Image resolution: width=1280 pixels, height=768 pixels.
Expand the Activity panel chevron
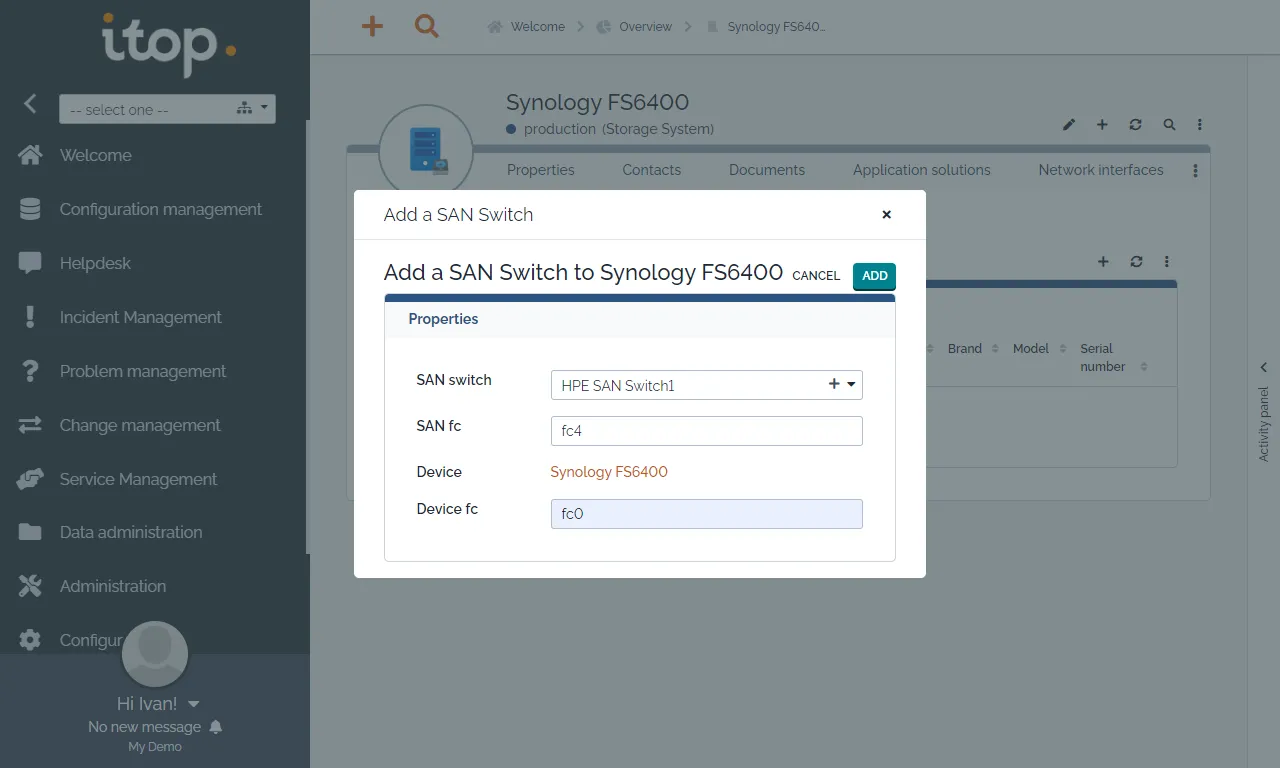click(x=1263, y=368)
